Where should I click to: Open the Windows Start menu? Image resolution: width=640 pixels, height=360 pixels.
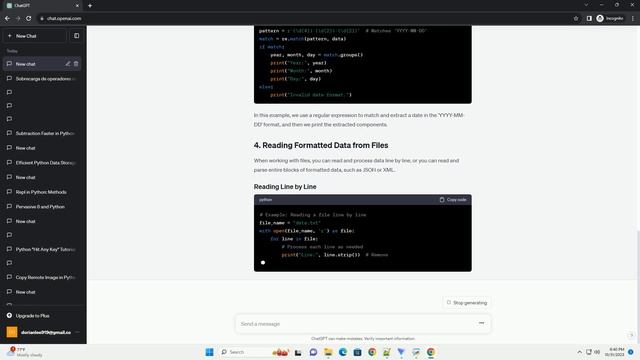click(209, 352)
